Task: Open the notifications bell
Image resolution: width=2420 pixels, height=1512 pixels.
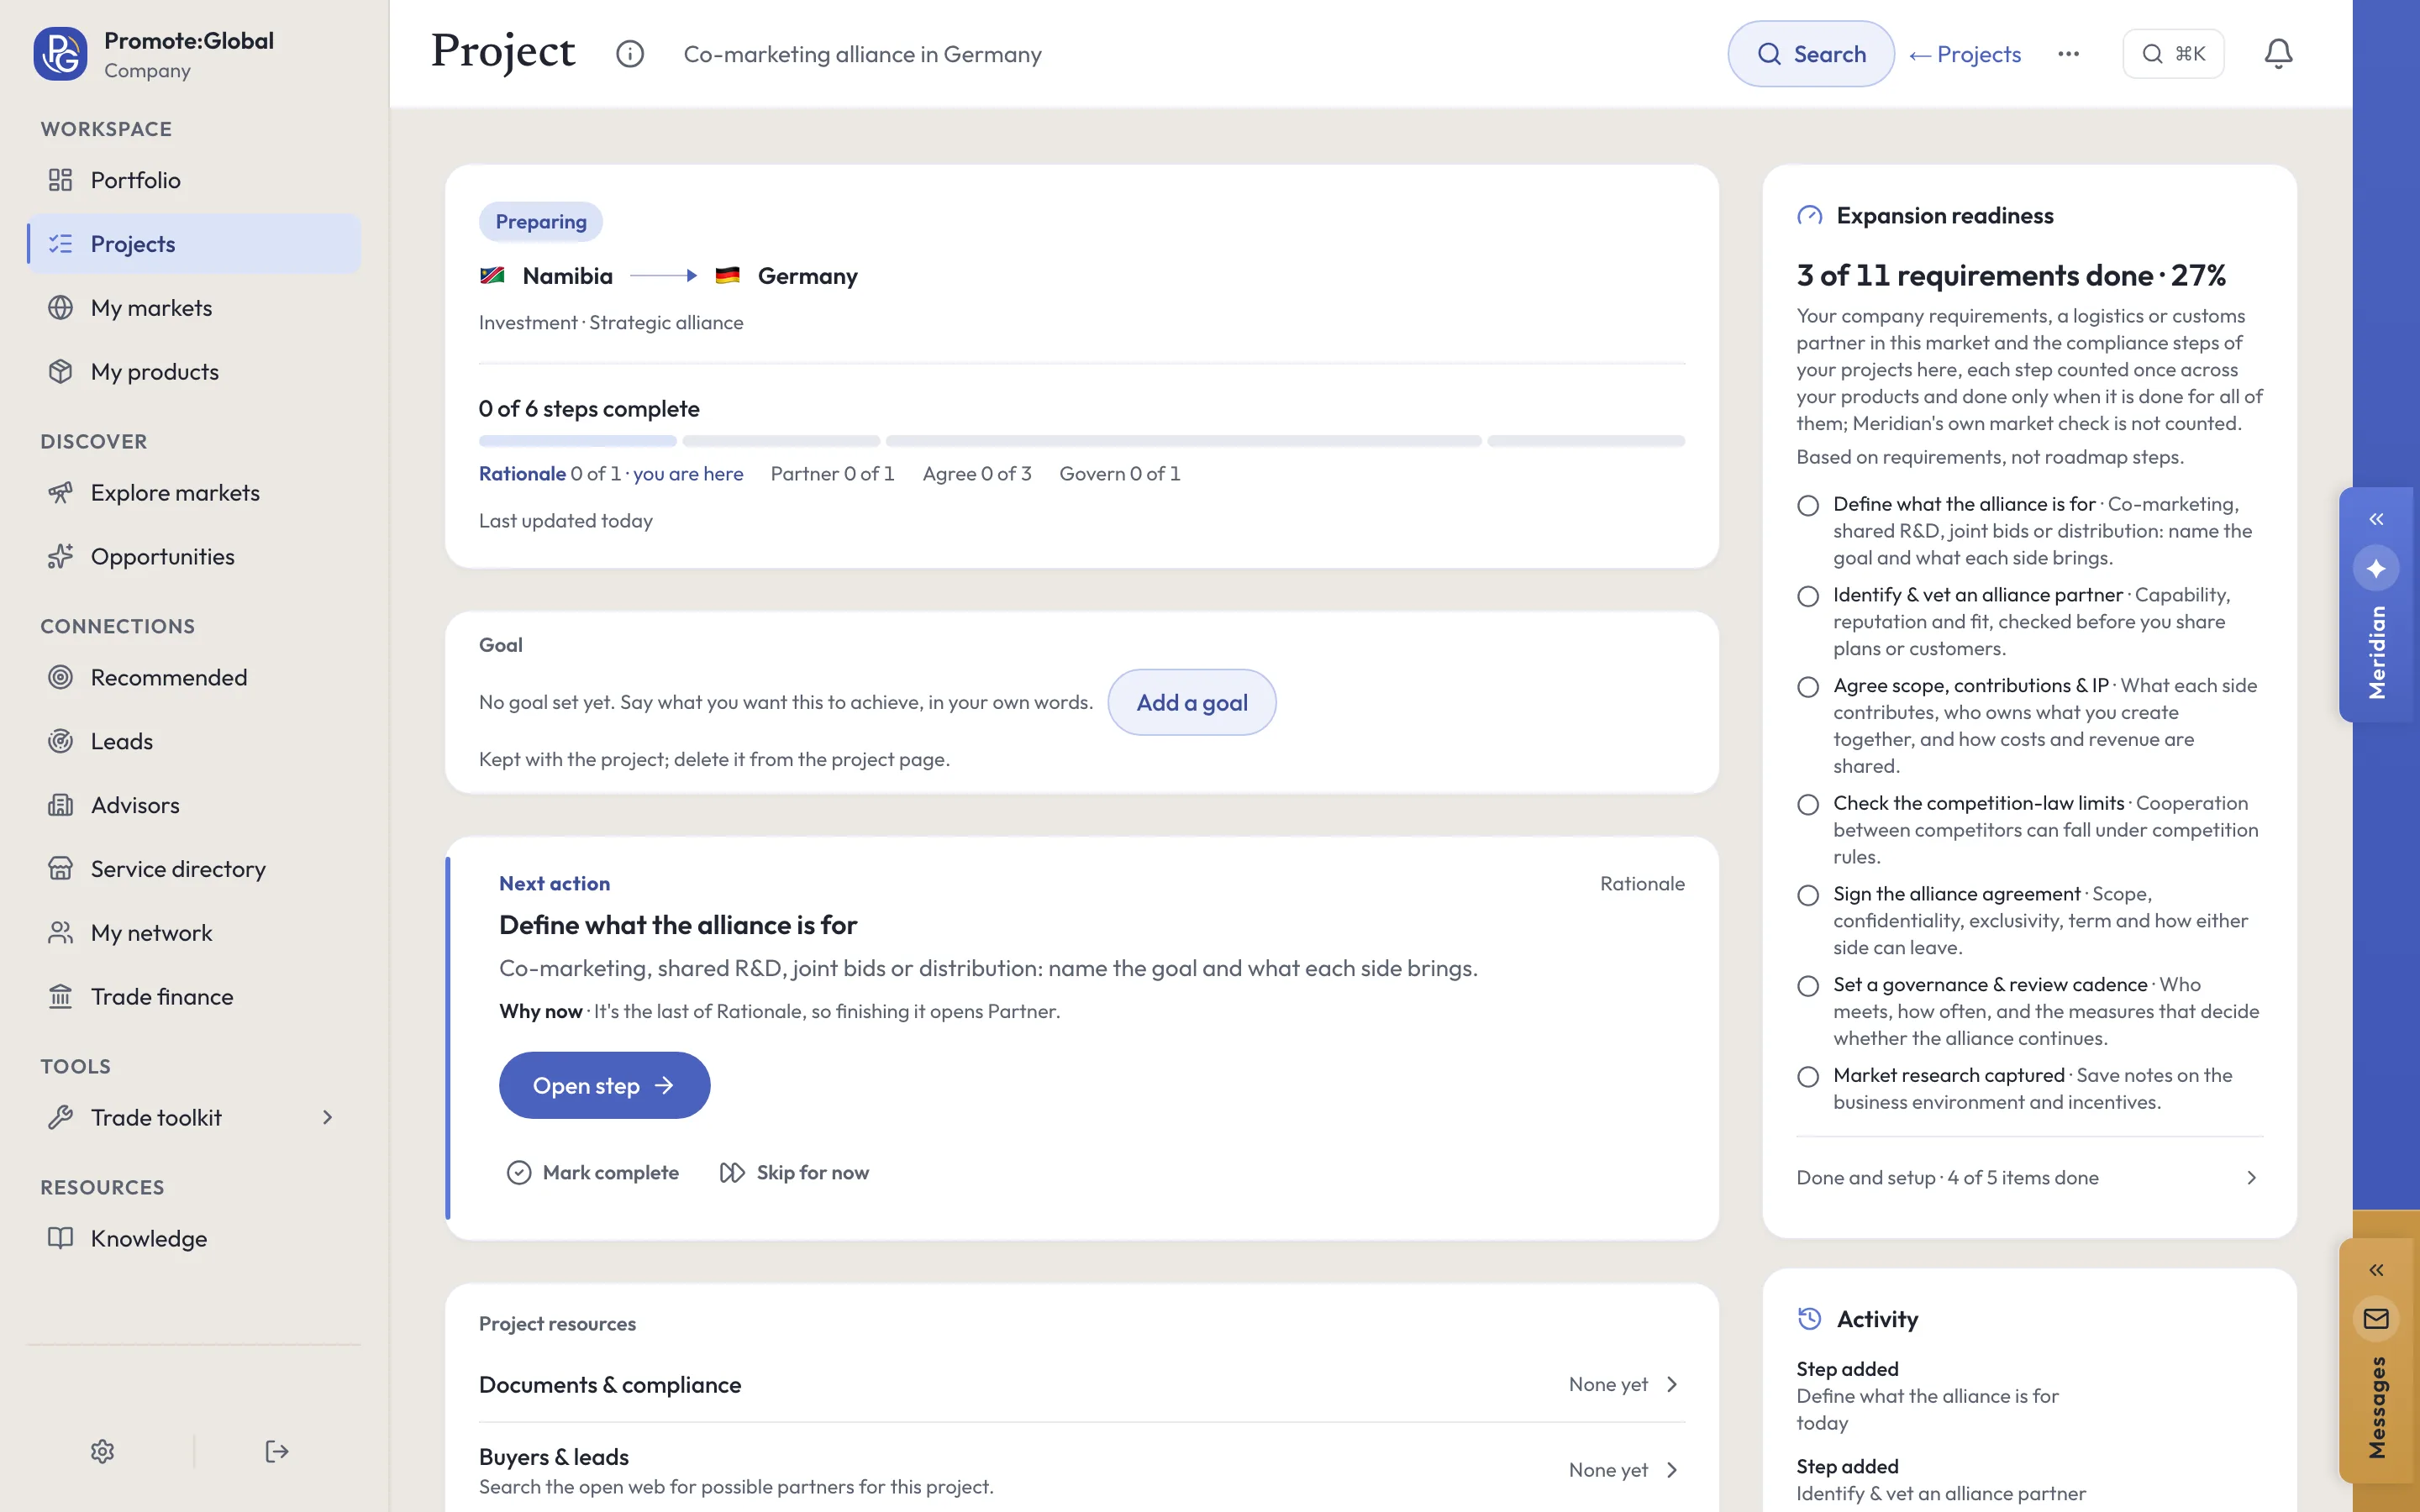Action: point(2278,54)
